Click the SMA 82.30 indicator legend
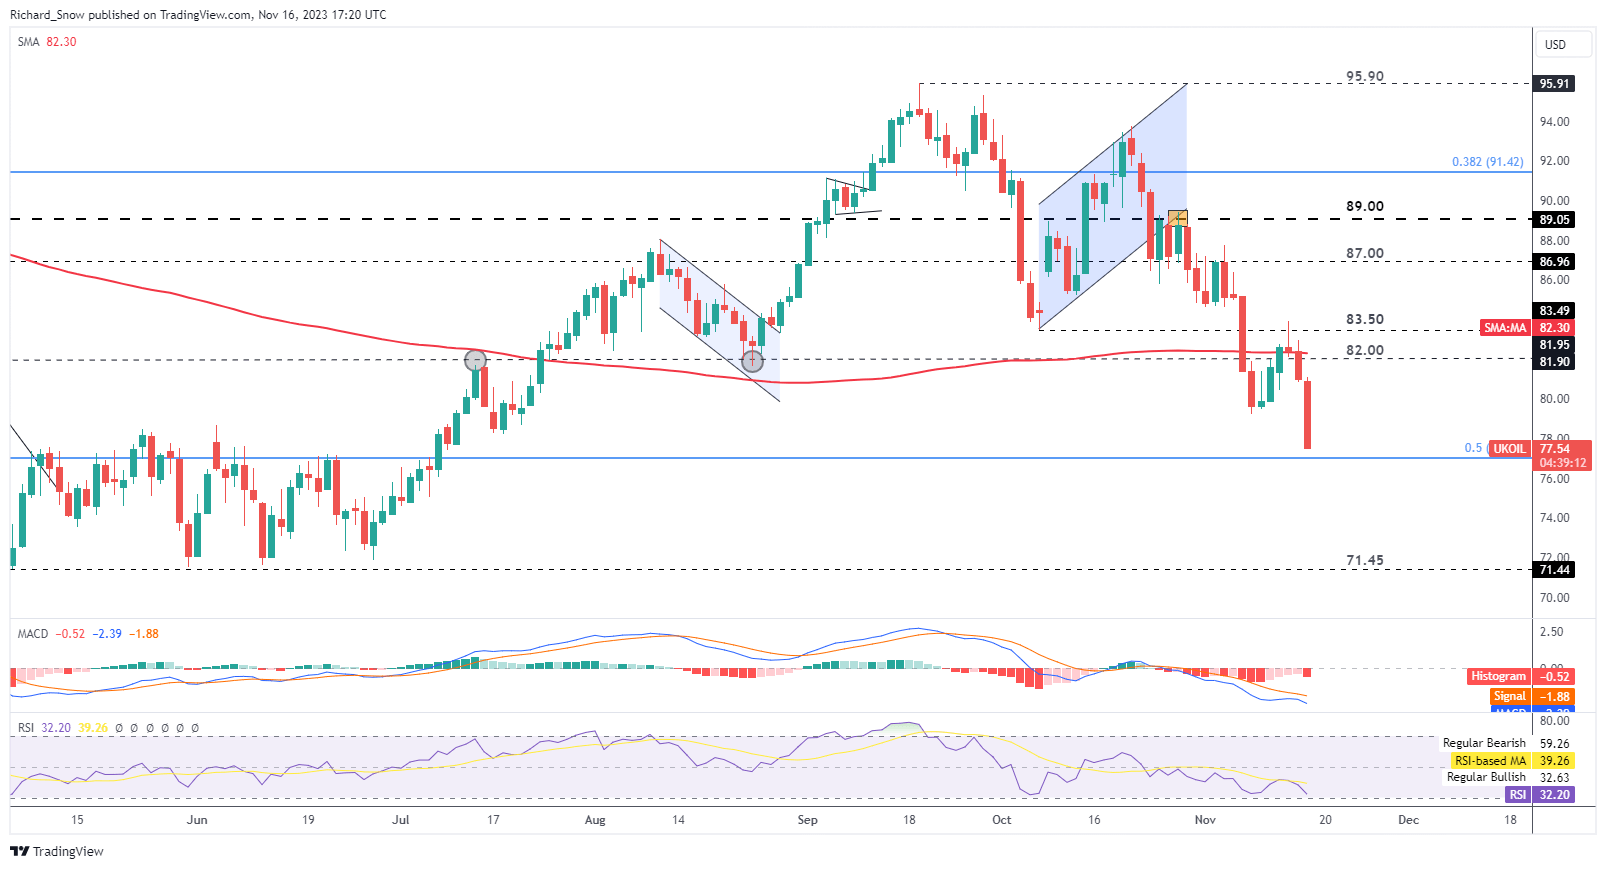 (x=47, y=42)
